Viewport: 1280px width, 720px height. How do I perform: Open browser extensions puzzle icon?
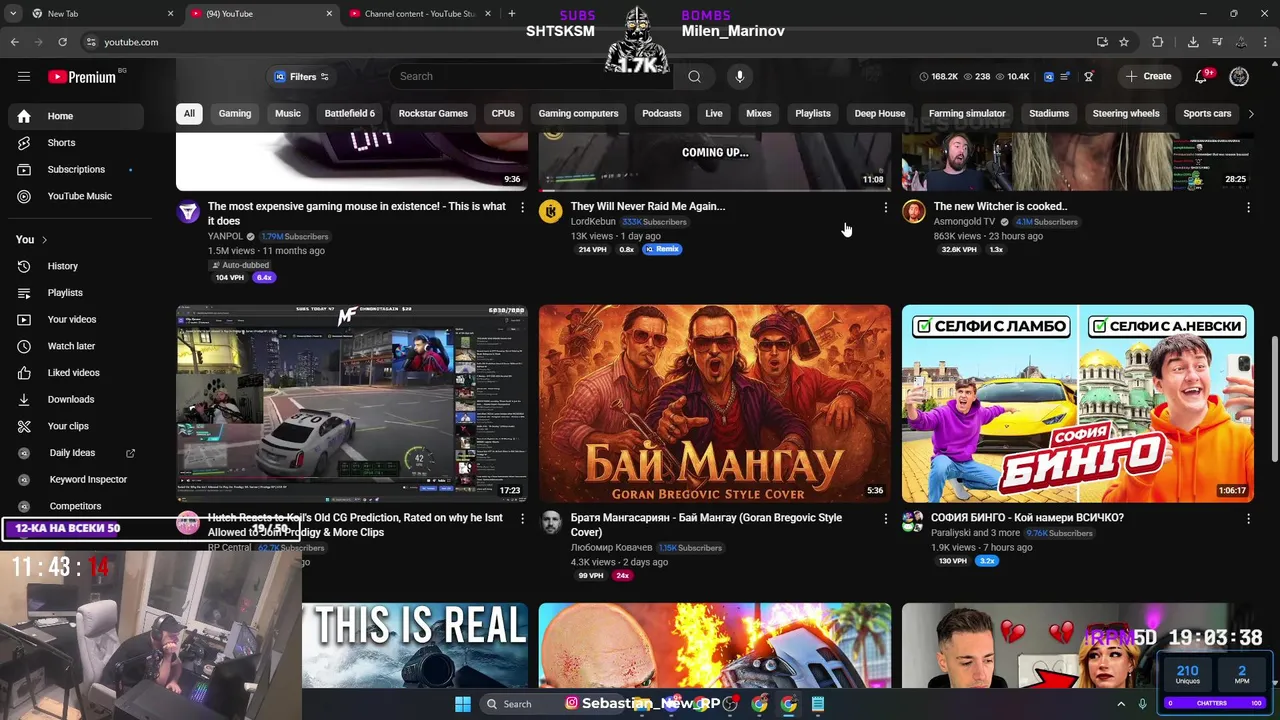[1158, 42]
